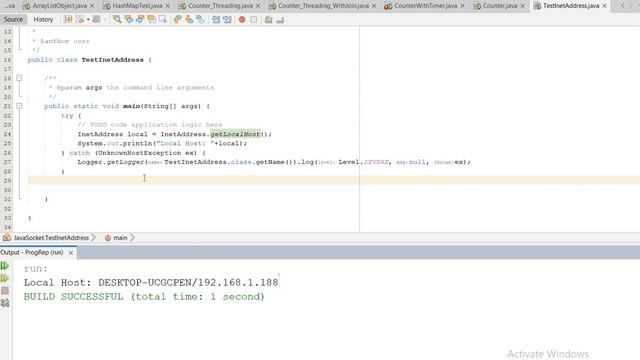The width and height of the screenshot is (640, 360).
Task: Click line number 29 in the gutter
Action: pos(7,180)
